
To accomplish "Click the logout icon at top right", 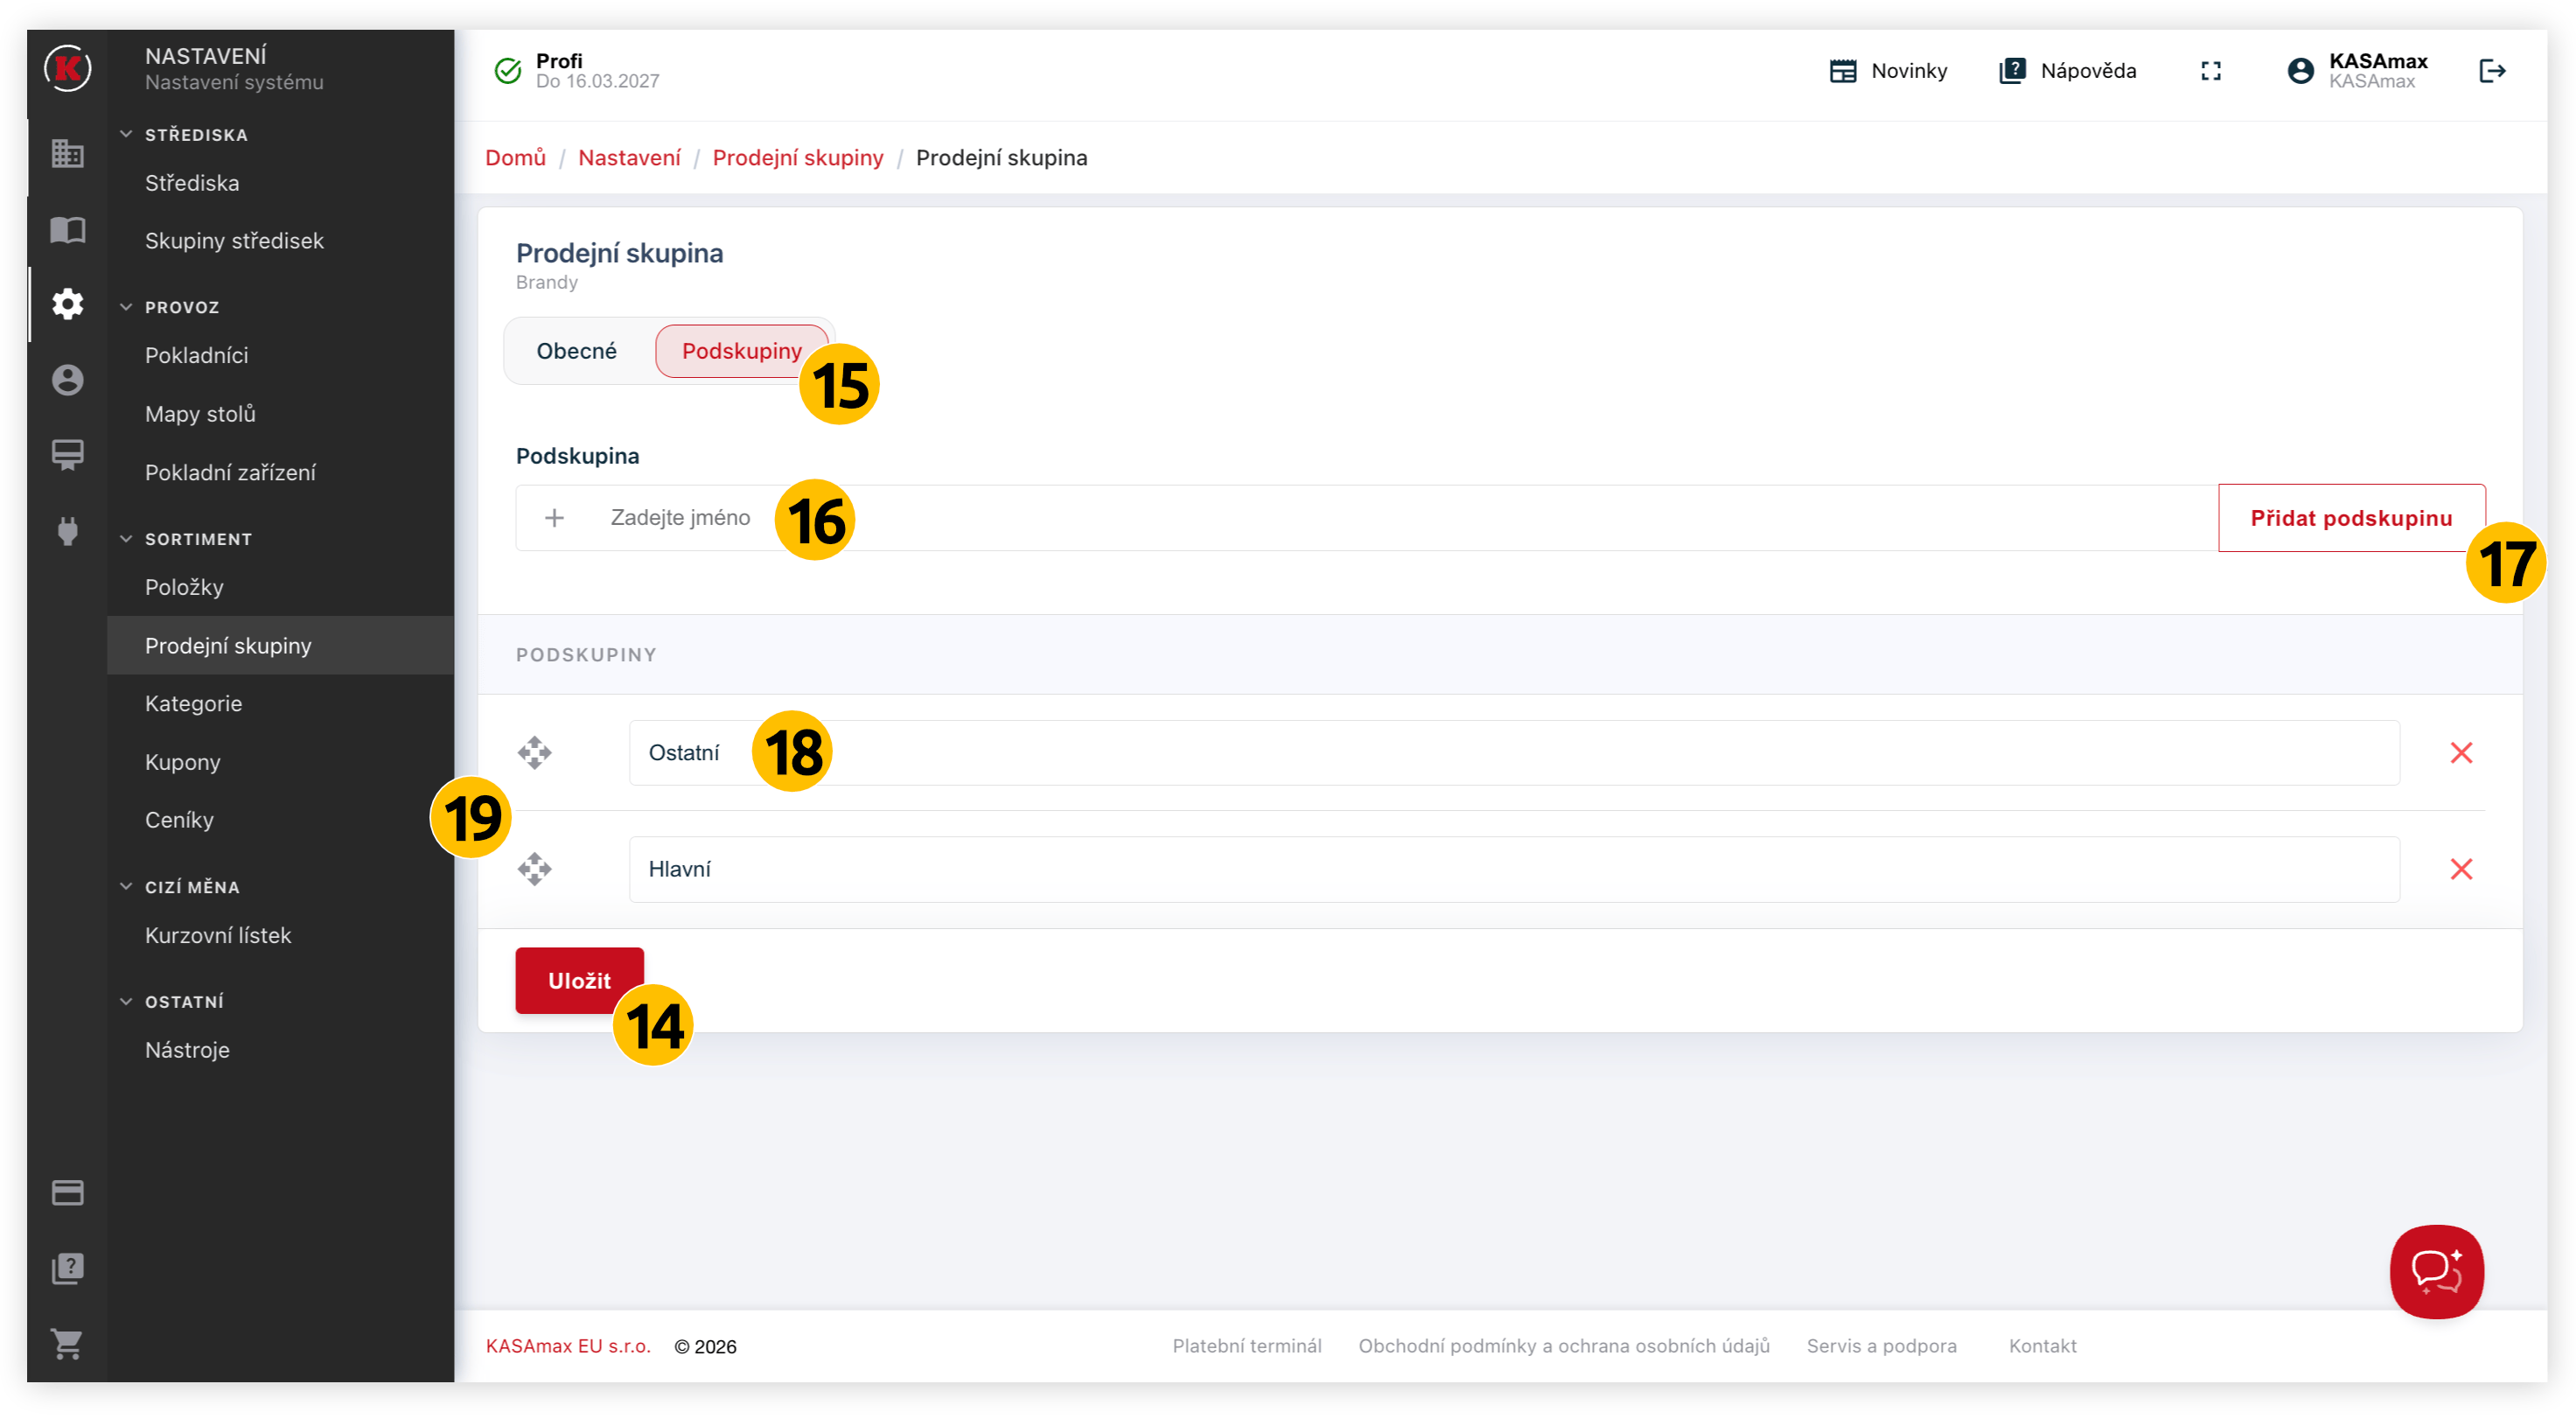I will tap(2492, 71).
